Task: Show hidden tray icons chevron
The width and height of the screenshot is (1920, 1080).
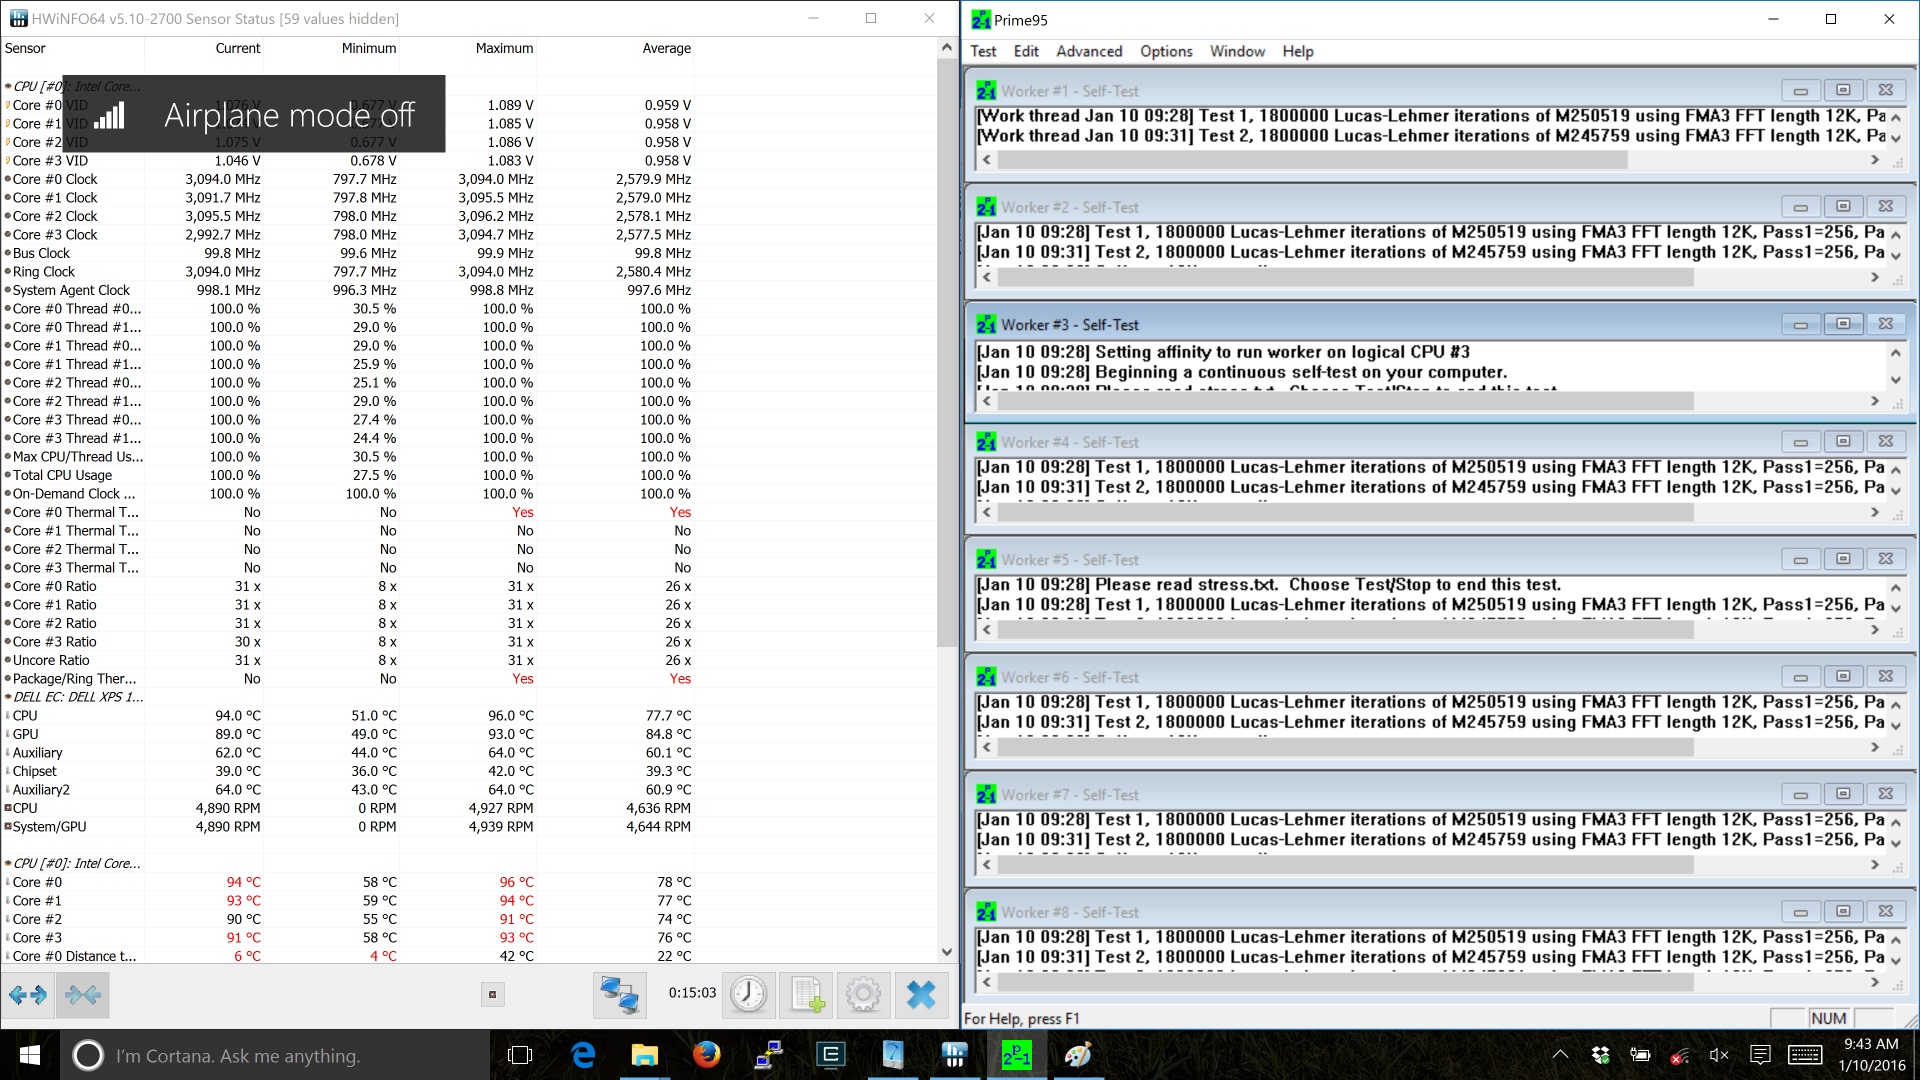Action: (x=1560, y=1055)
